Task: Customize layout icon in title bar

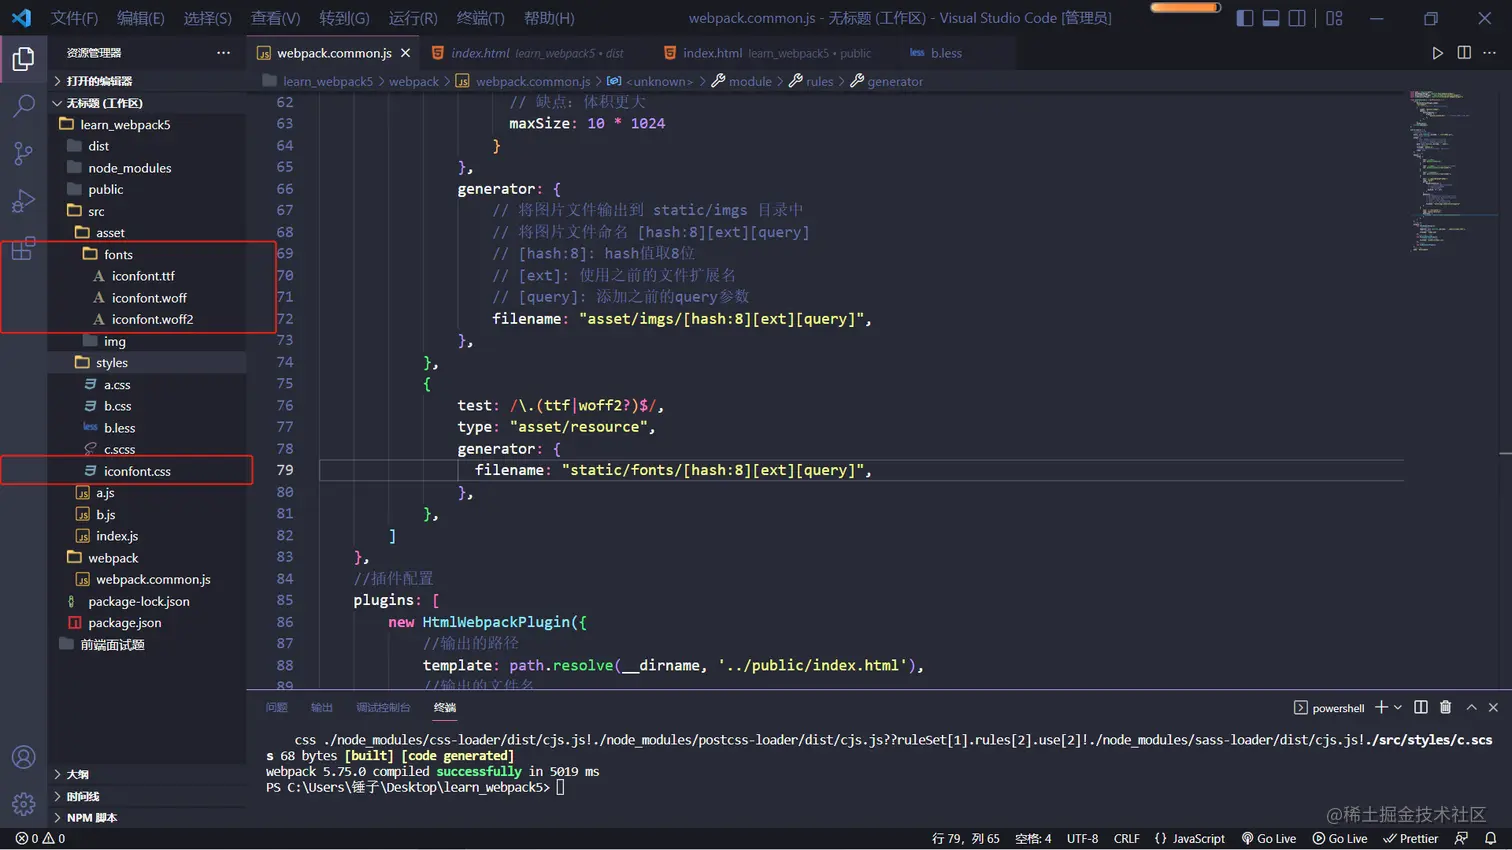Action: tap(1334, 18)
